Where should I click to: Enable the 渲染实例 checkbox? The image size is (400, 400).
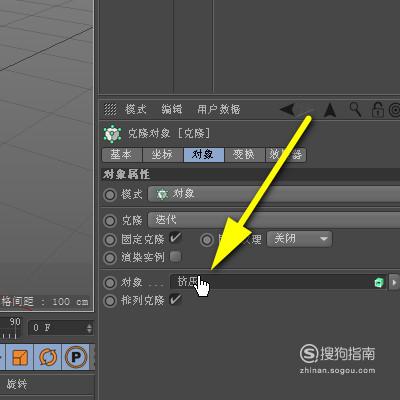(x=175, y=257)
